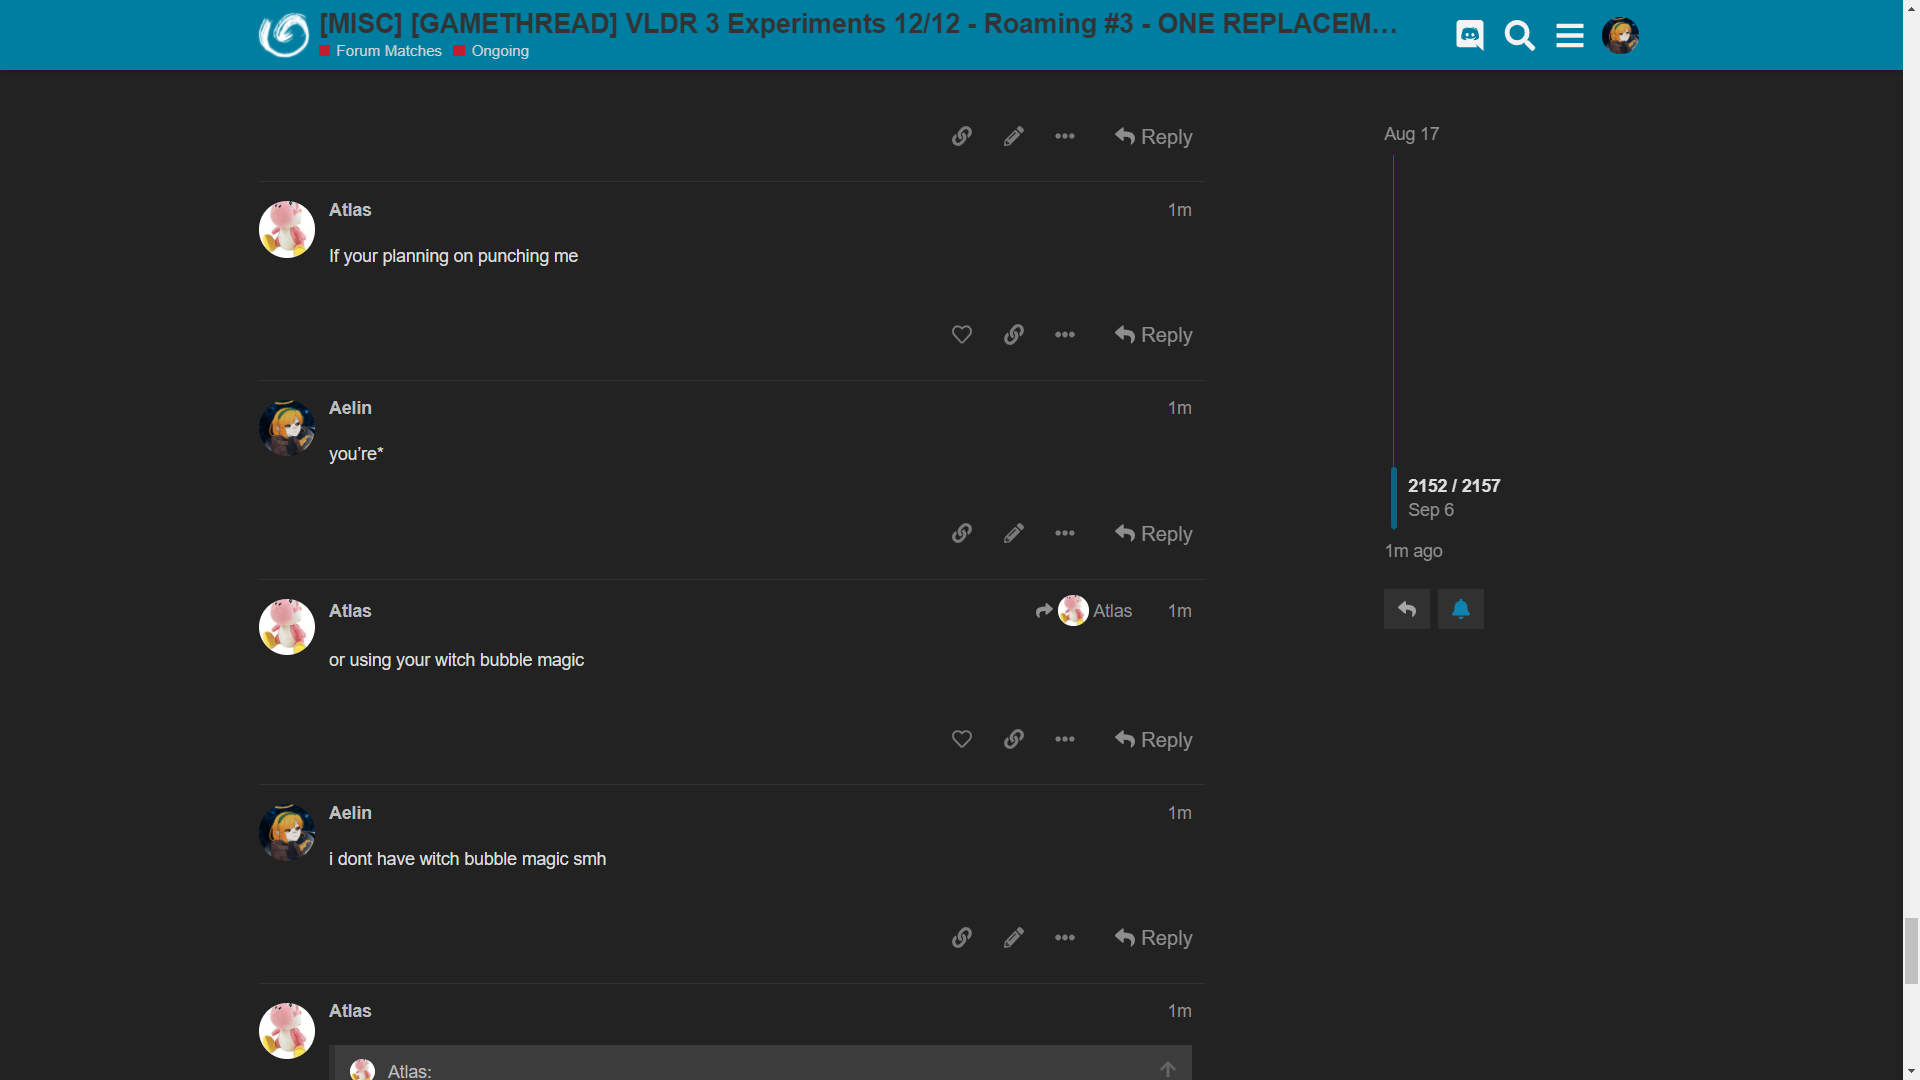The width and height of the screenshot is (1920, 1080).
Task: Open the hamburger menu in header
Action: coord(1569,36)
